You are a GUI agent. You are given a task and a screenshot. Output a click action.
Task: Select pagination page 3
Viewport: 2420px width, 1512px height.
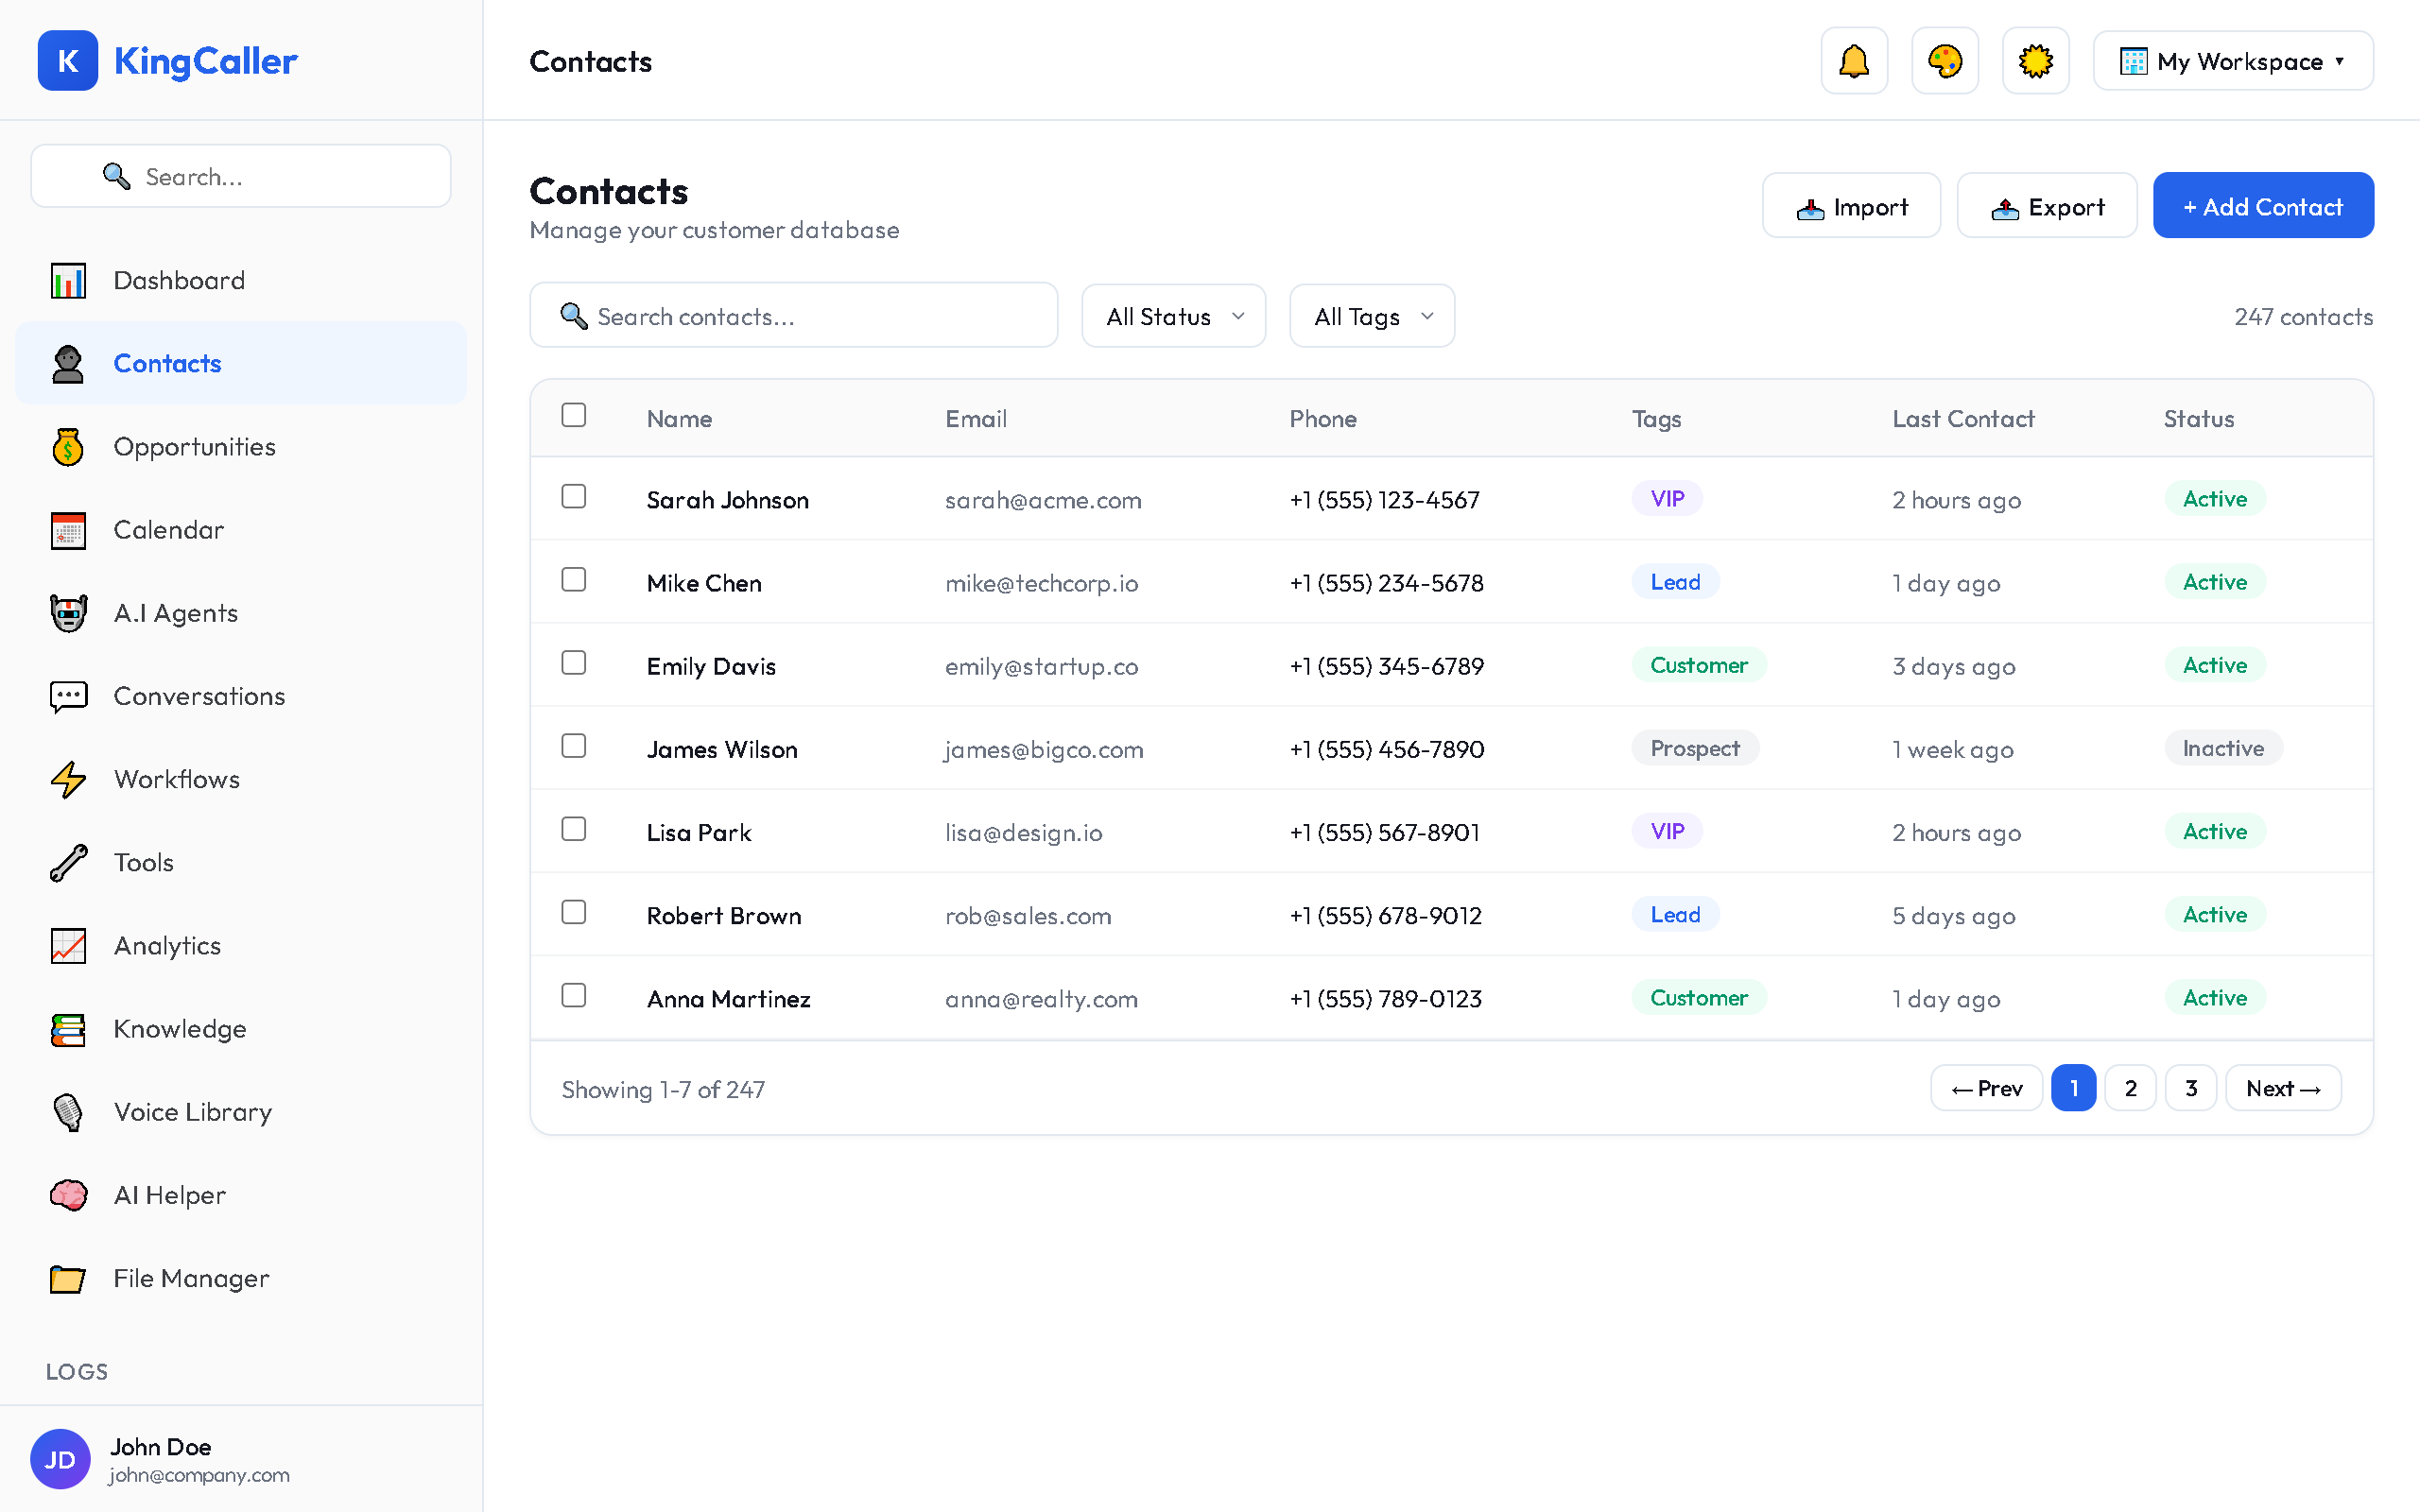pos(2190,1088)
